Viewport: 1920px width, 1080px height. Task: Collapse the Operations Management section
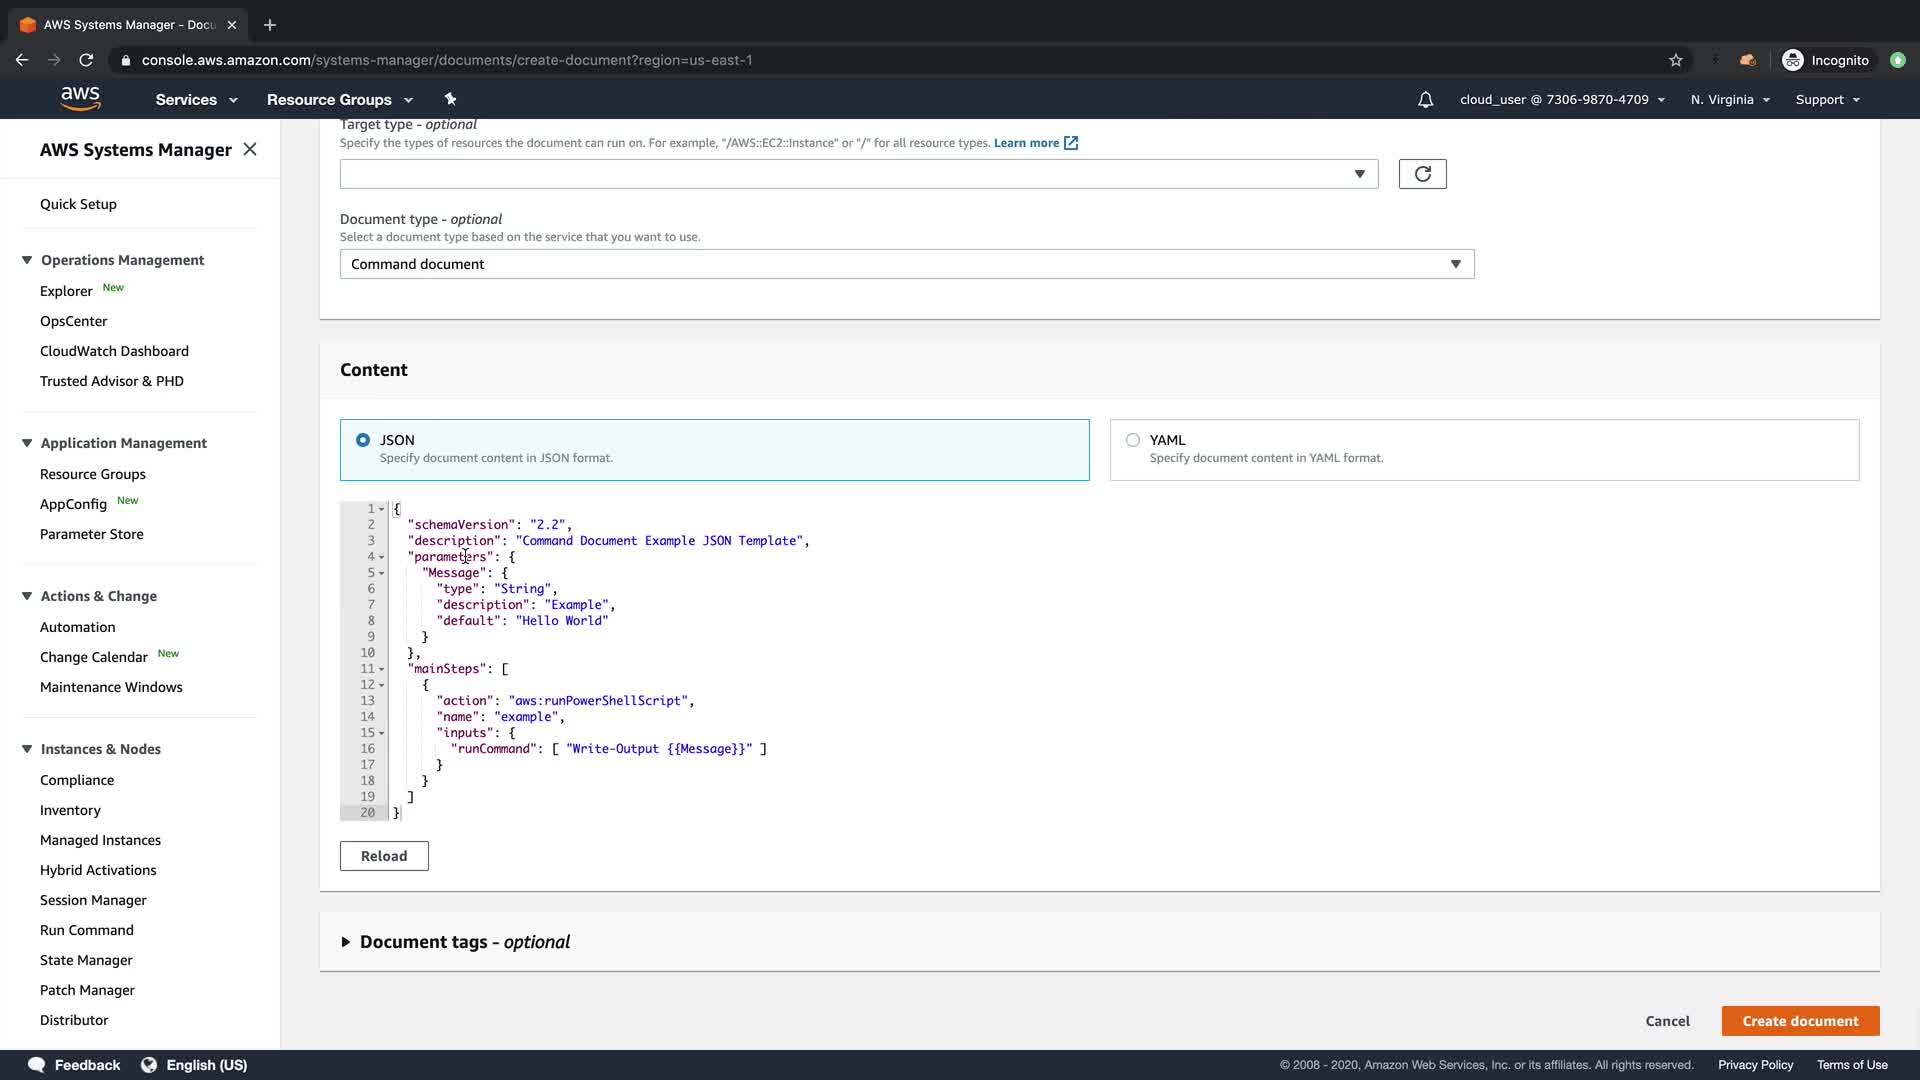click(27, 260)
